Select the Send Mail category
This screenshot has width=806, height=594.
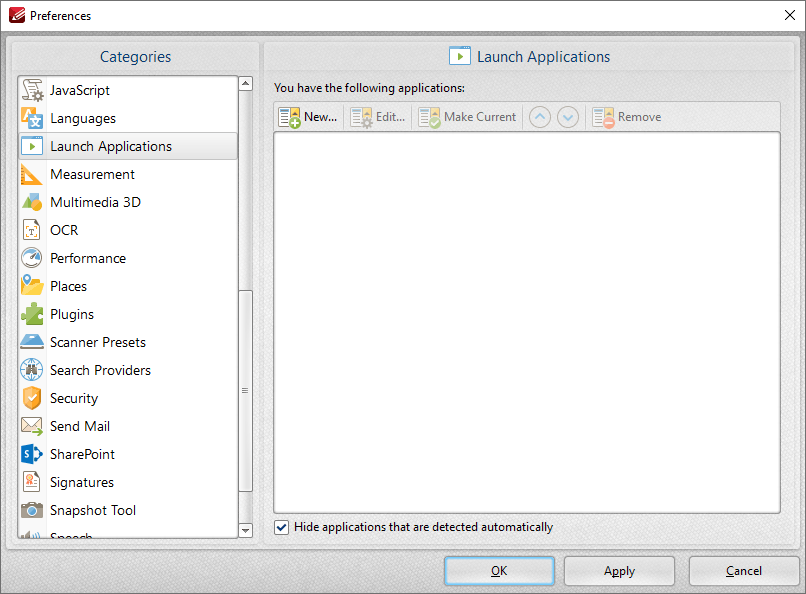pyautogui.click(x=79, y=426)
